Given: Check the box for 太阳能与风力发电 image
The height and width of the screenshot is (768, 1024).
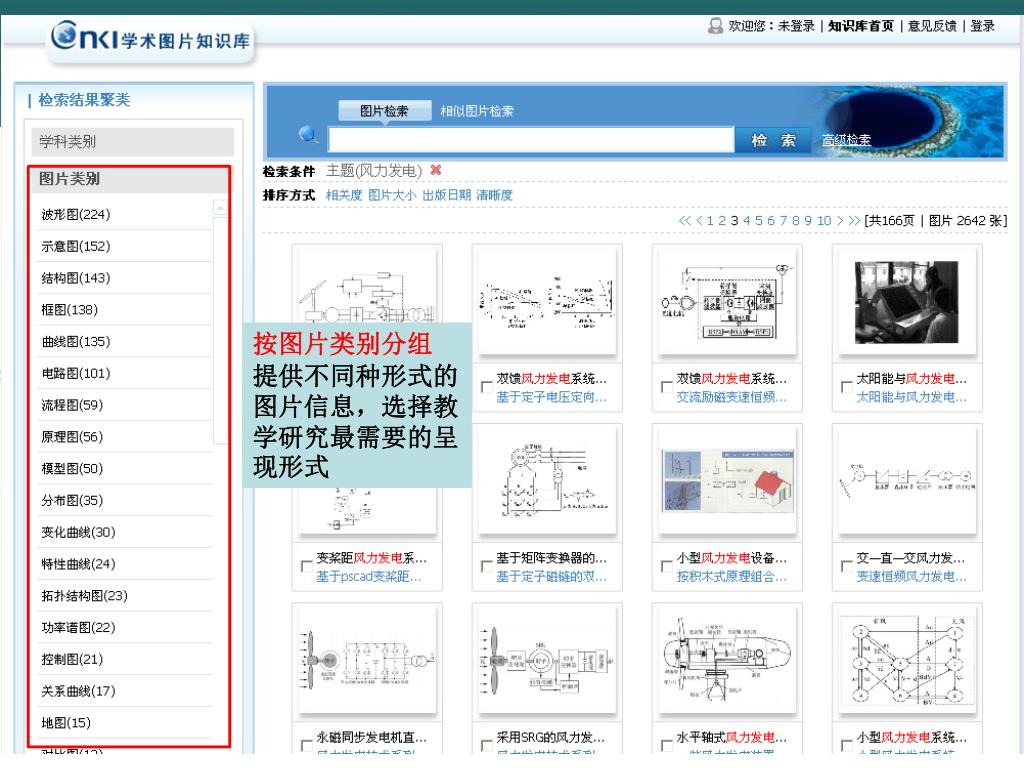Looking at the screenshot, I should pos(846,387).
